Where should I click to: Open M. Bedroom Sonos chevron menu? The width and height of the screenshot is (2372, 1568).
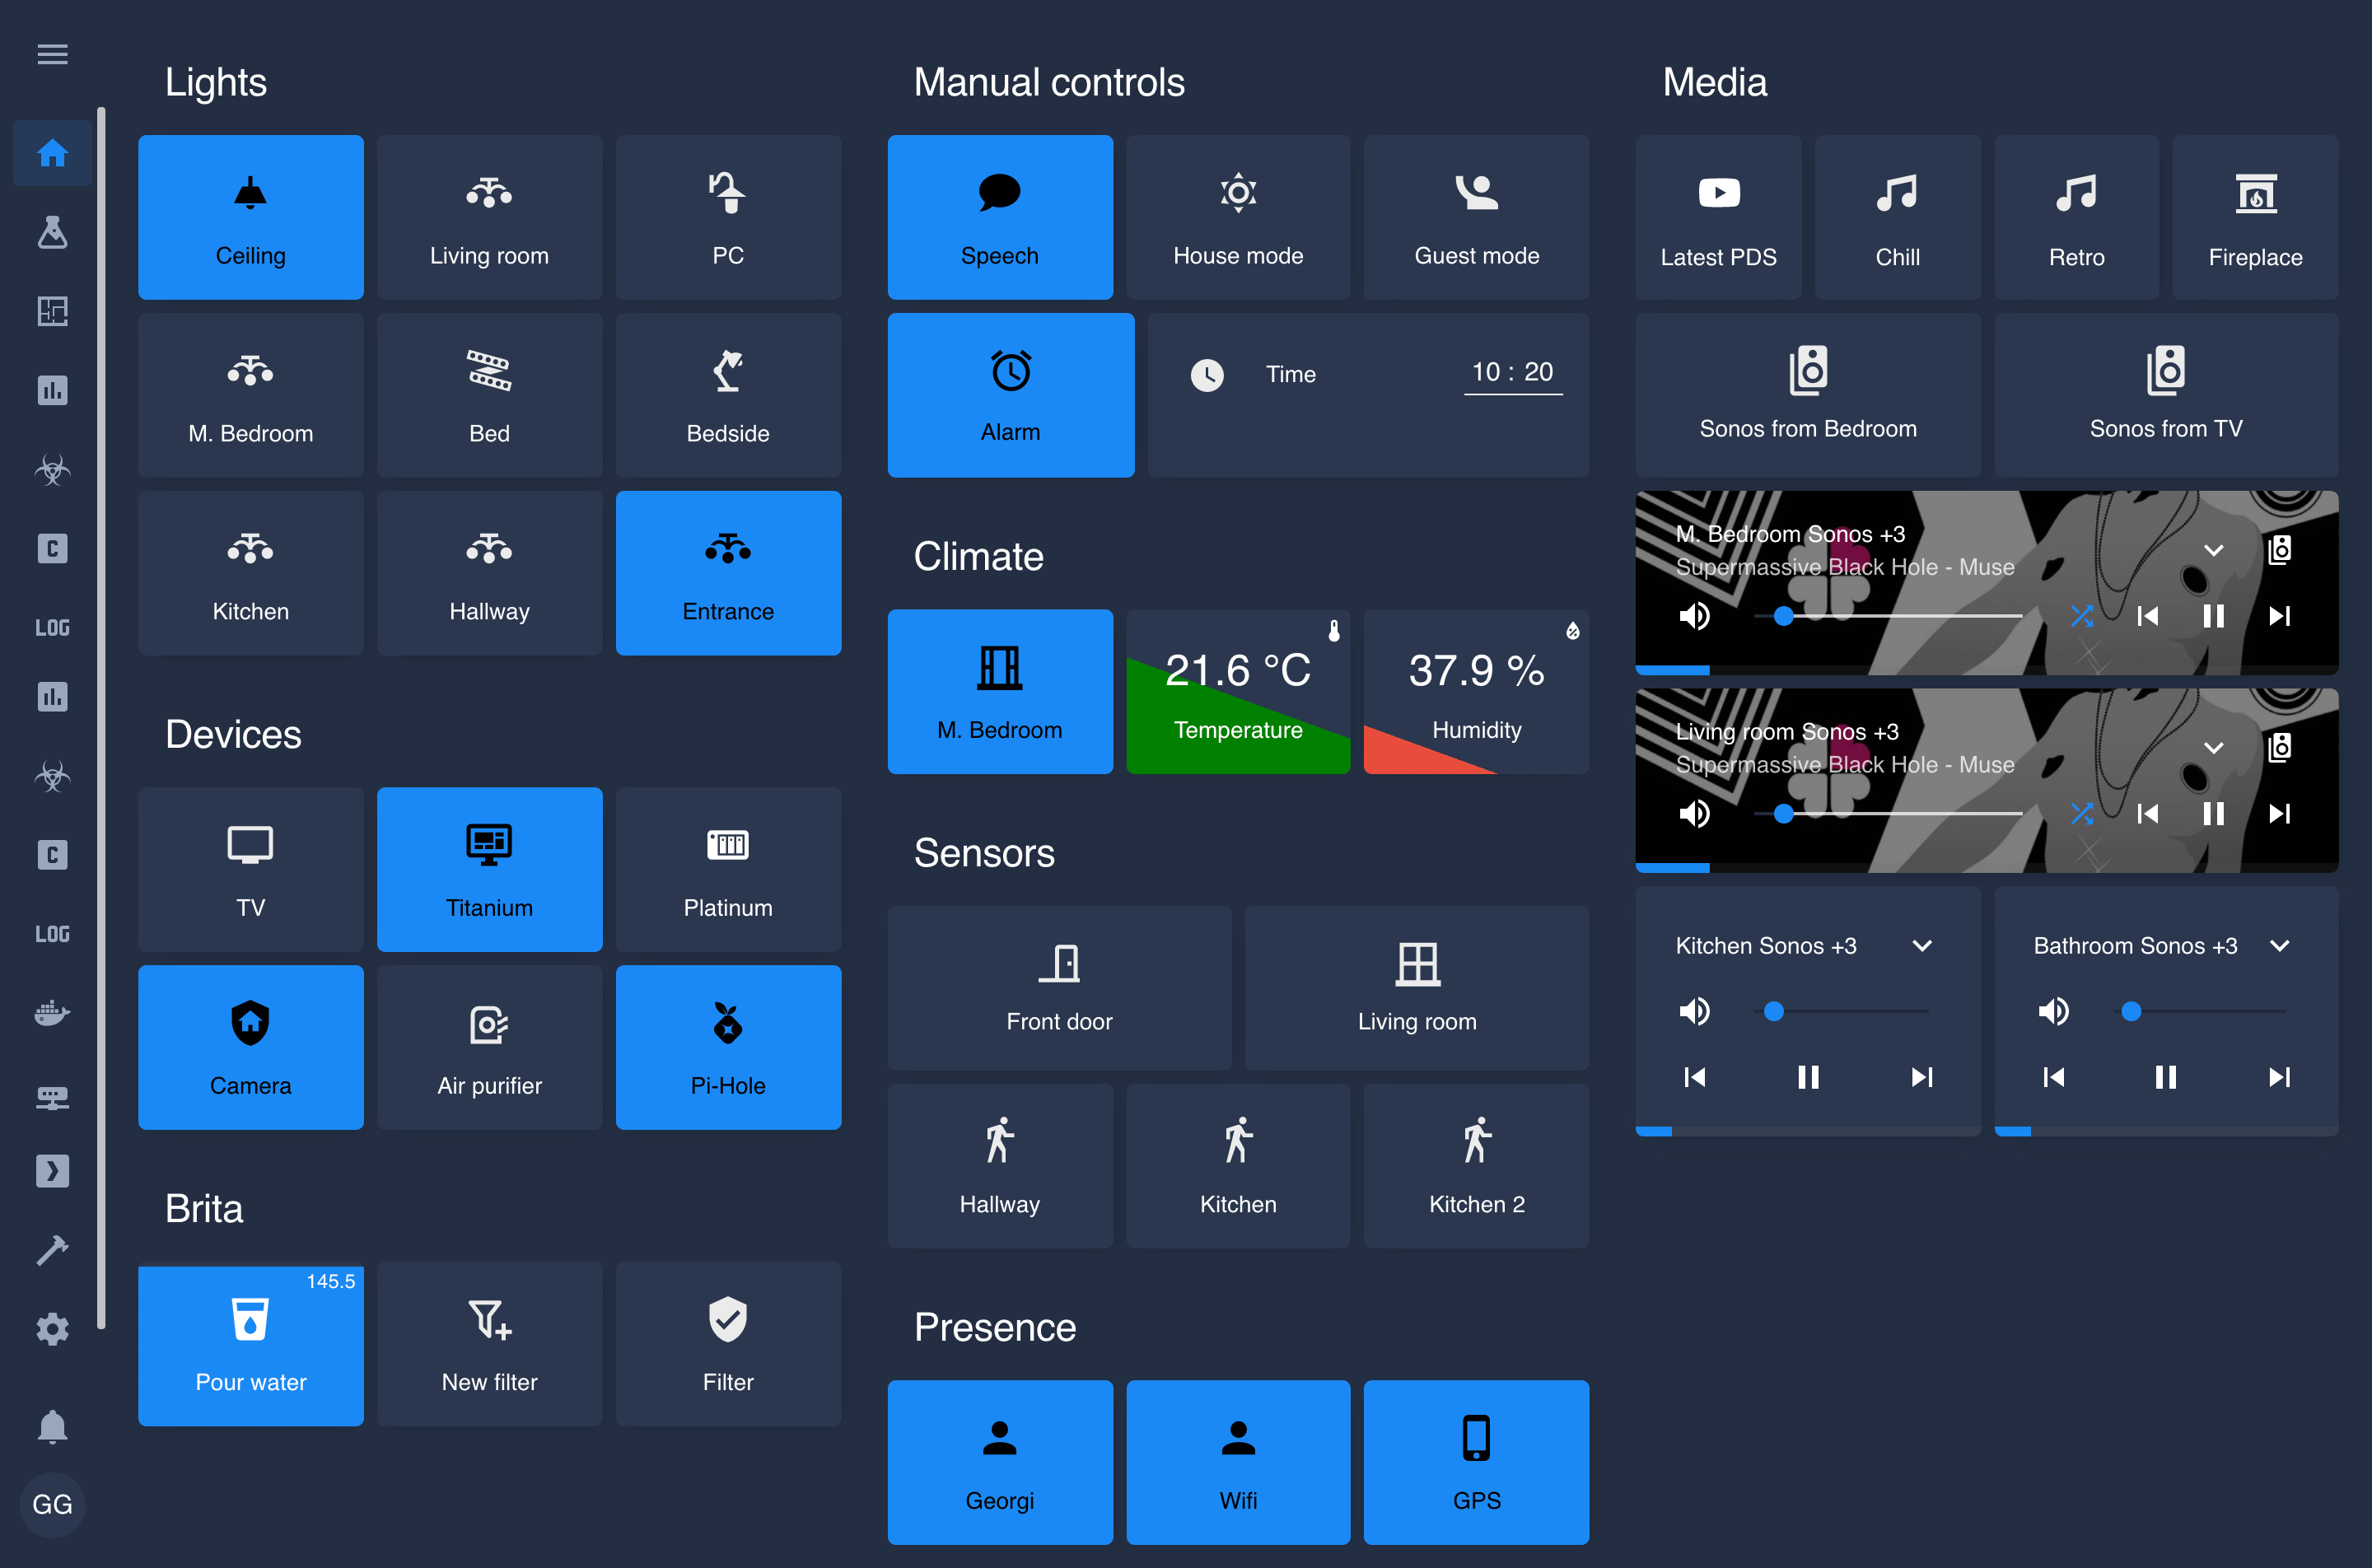2213,550
